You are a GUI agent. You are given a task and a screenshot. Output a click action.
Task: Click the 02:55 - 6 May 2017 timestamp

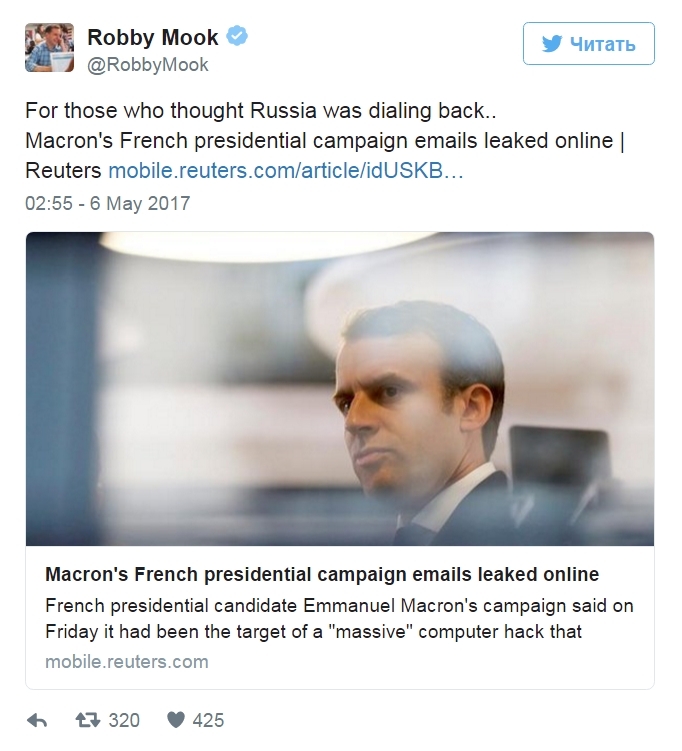coord(107,204)
